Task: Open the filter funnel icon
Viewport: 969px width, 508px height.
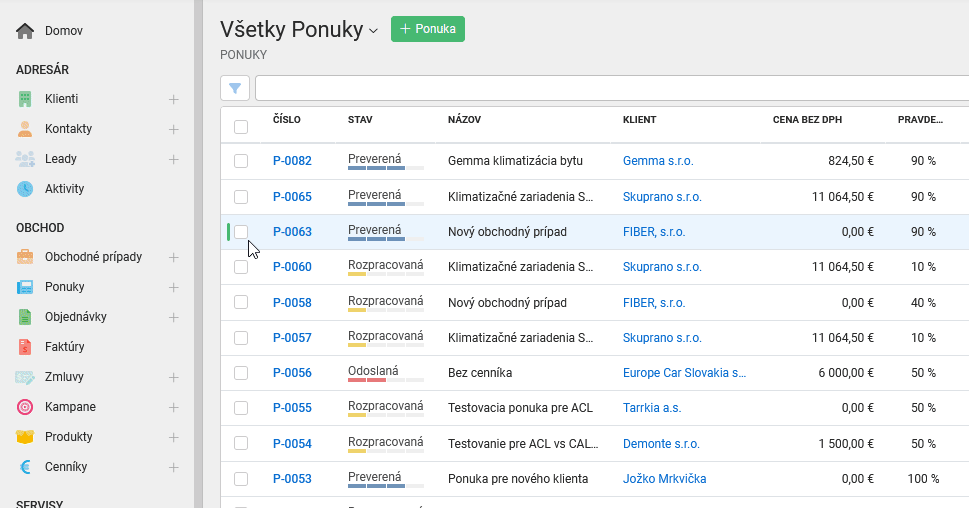Action: (x=235, y=88)
